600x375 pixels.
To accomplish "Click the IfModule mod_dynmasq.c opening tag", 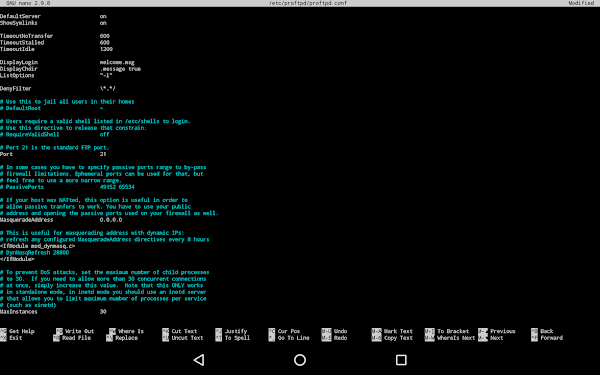I will [38, 246].
